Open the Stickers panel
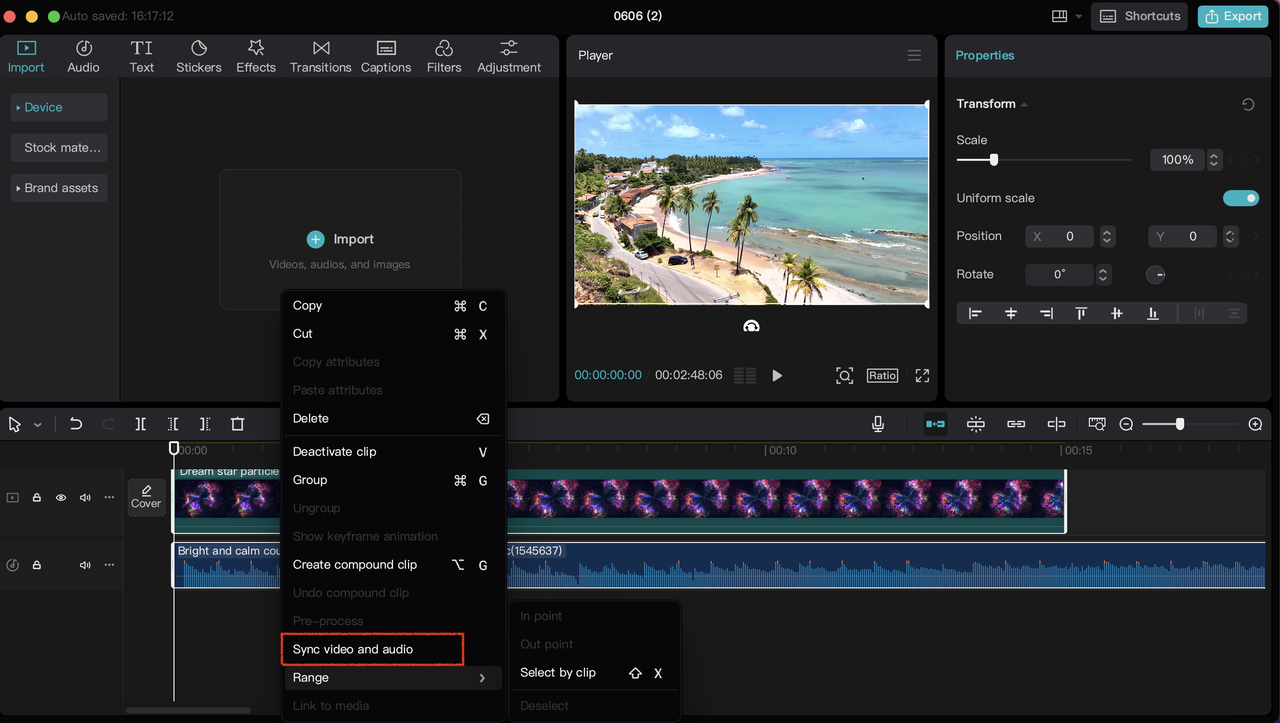The width and height of the screenshot is (1280, 723). point(198,55)
